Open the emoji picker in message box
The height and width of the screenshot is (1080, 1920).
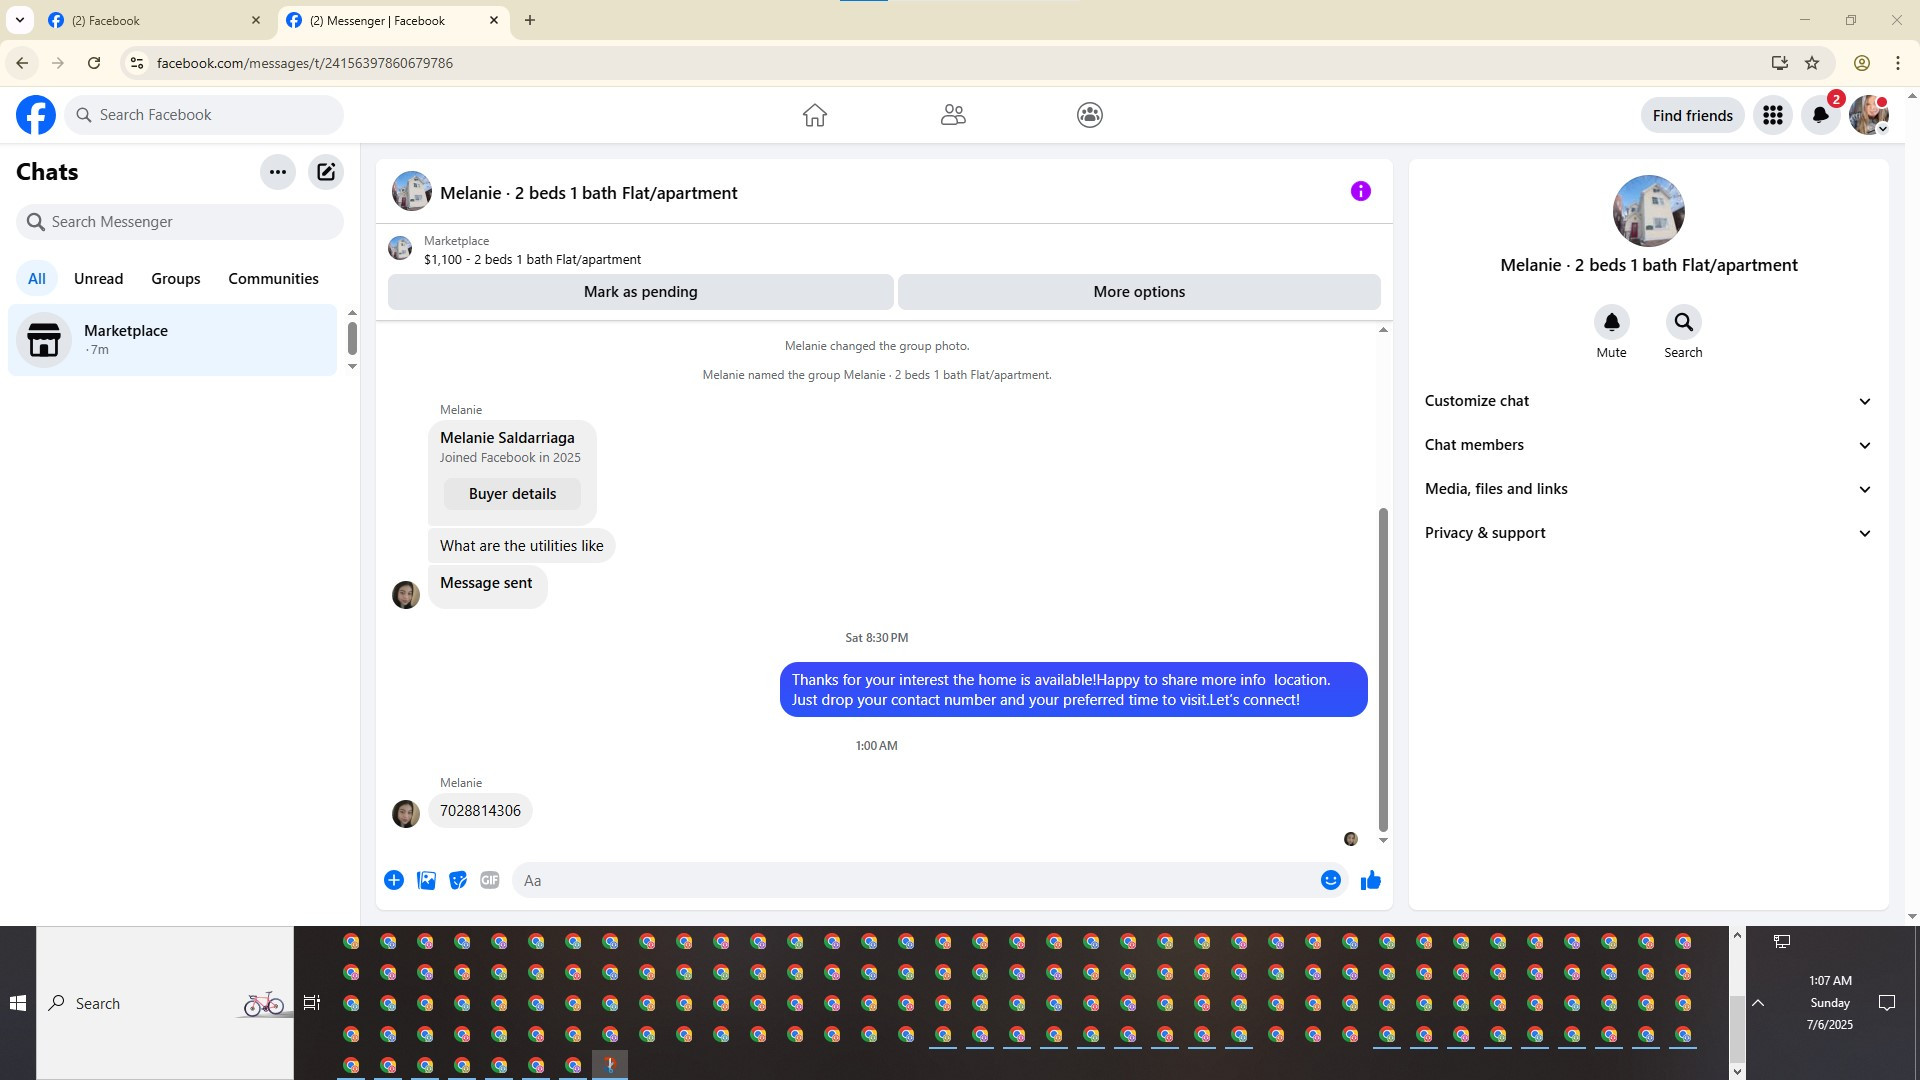[x=1330, y=880]
